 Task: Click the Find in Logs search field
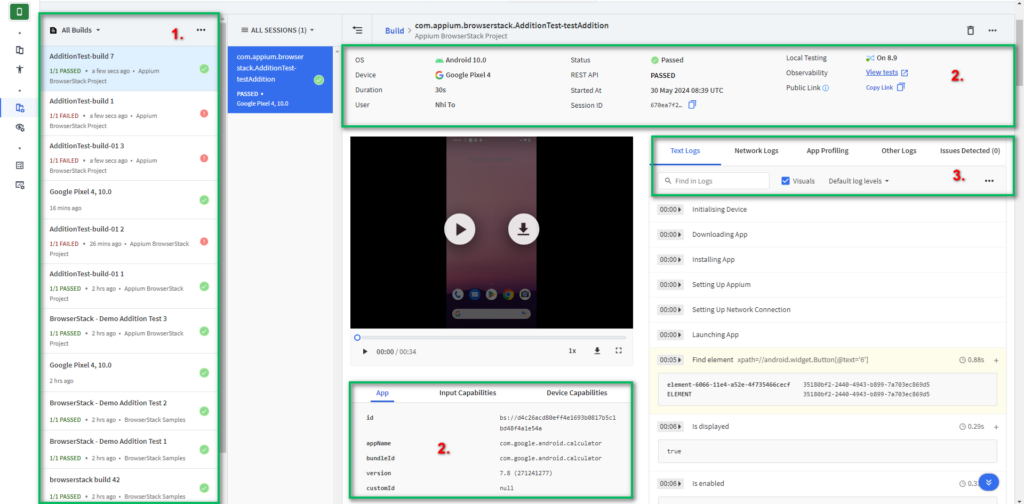point(712,181)
